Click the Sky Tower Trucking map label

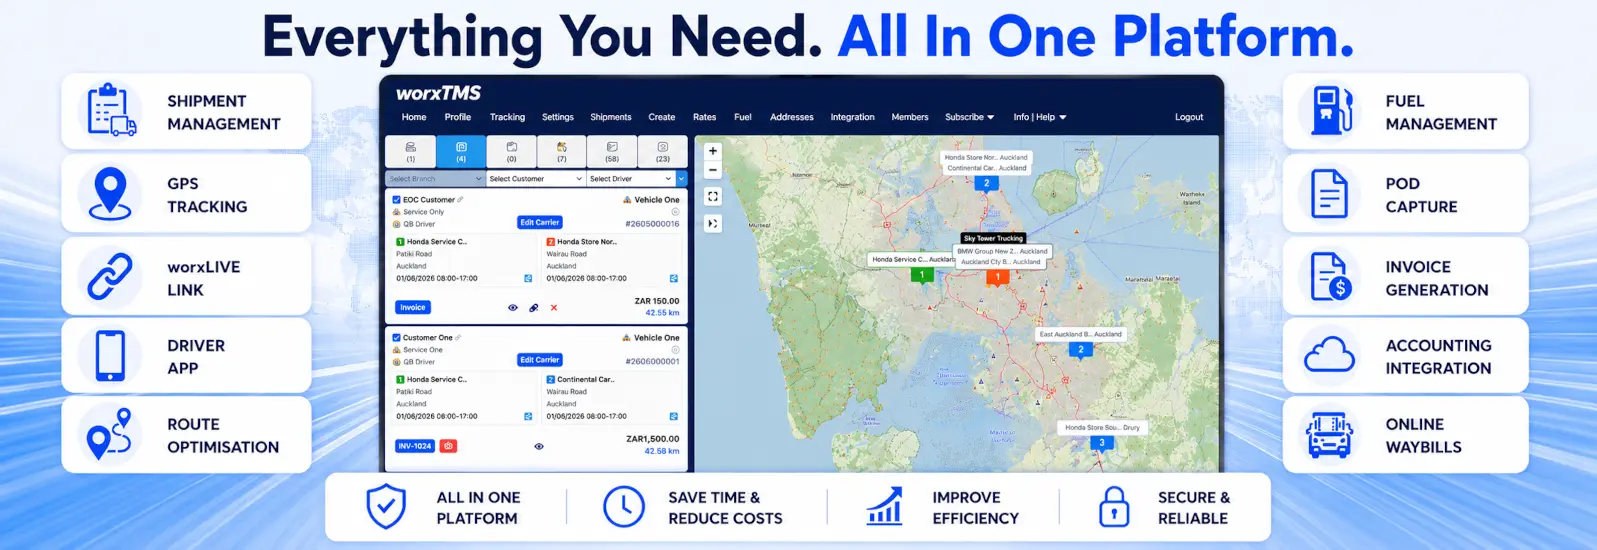(993, 238)
